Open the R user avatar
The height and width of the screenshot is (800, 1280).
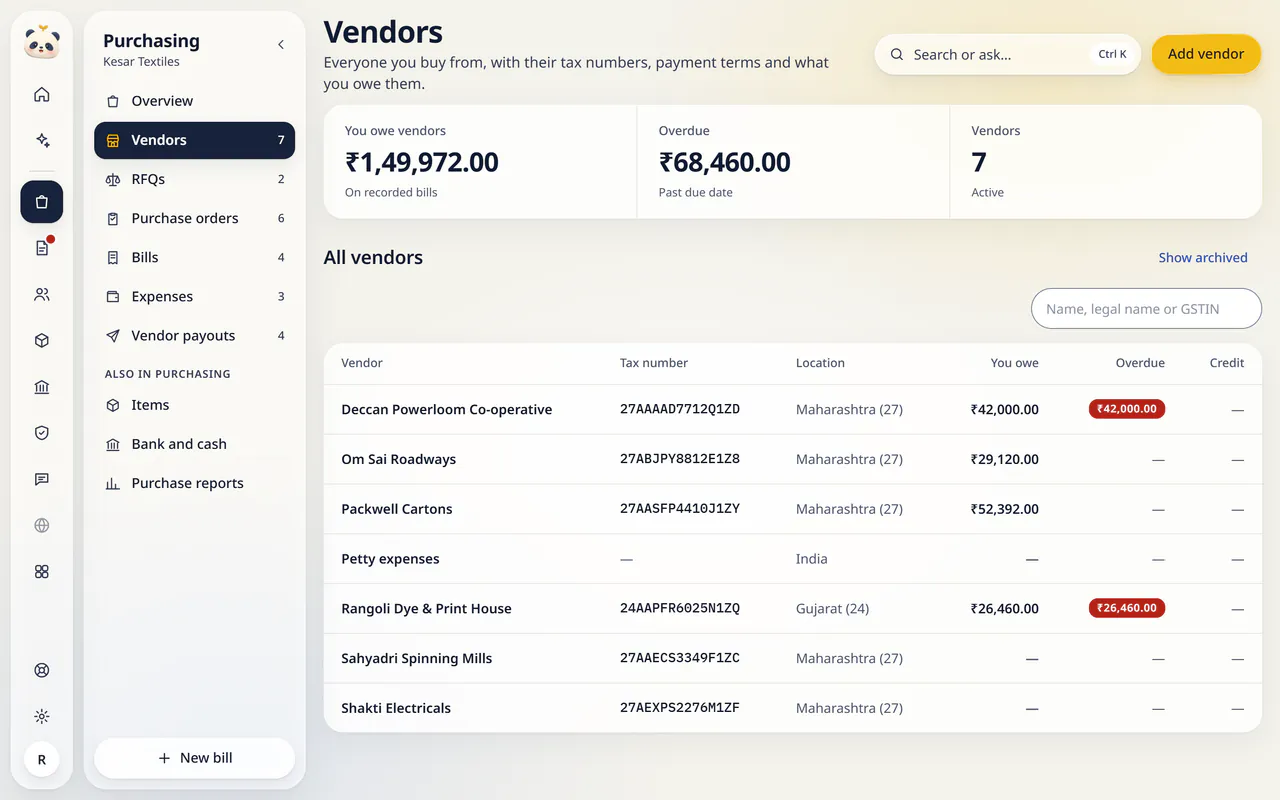pos(42,760)
